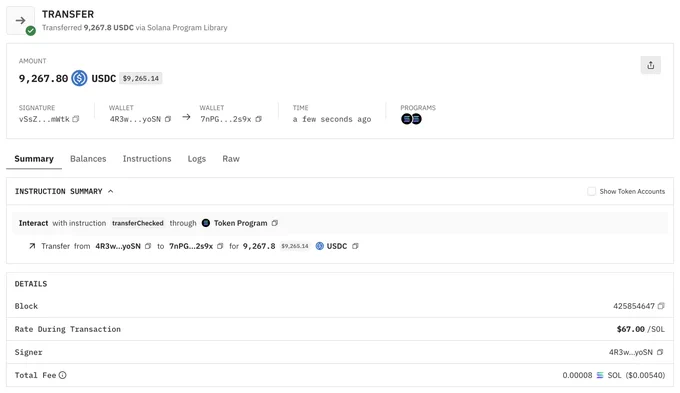Enable Show Token Accounts checkbox
This screenshot has height=393, width=680.
pos(591,191)
